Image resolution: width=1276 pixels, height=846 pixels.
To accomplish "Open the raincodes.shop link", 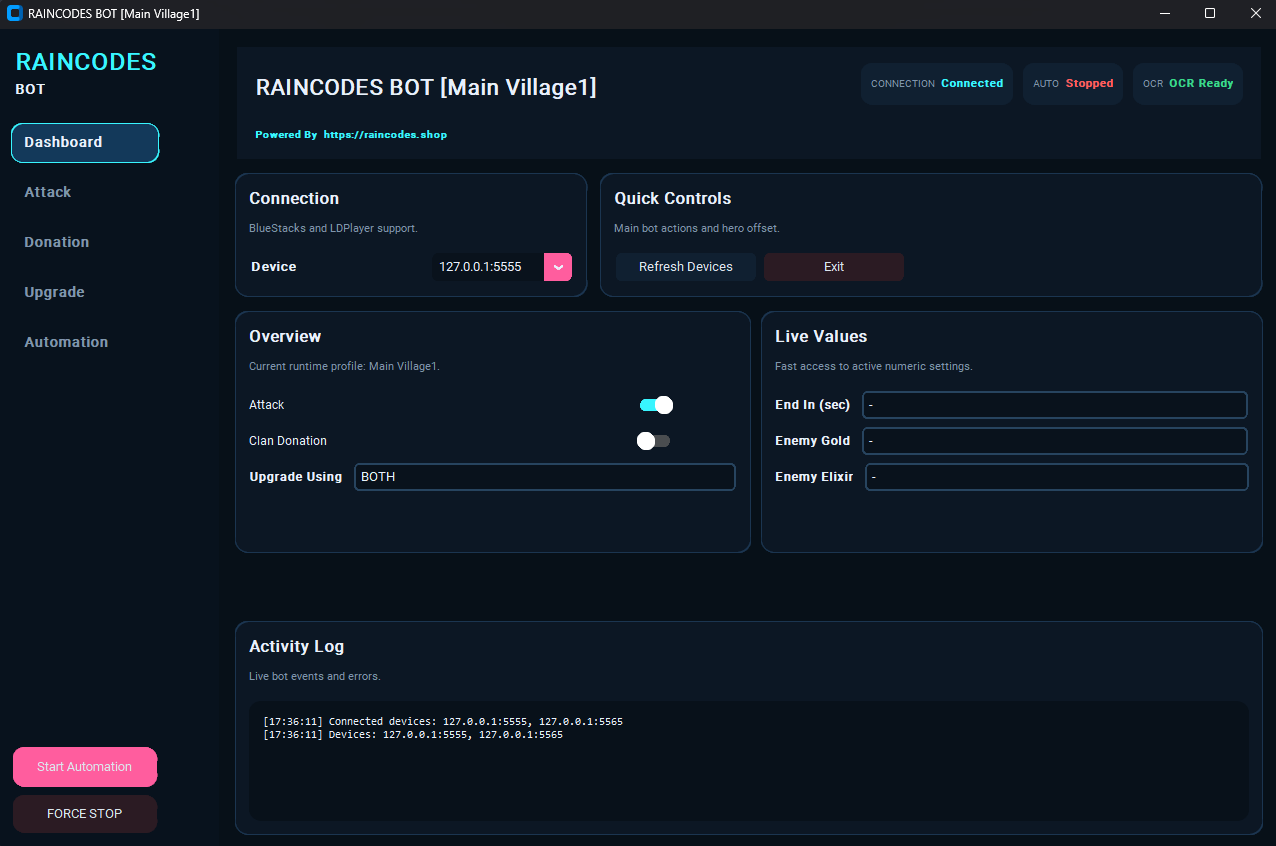I will pos(385,134).
